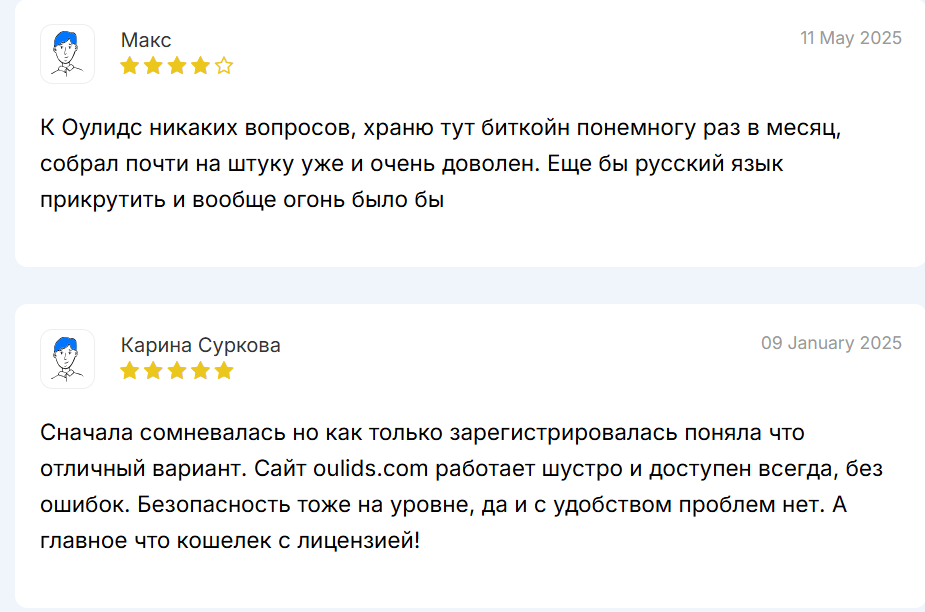This screenshot has width=925, height=612.
Task: Click the empty fifth star in Макс's rating
Action: (224, 66)
